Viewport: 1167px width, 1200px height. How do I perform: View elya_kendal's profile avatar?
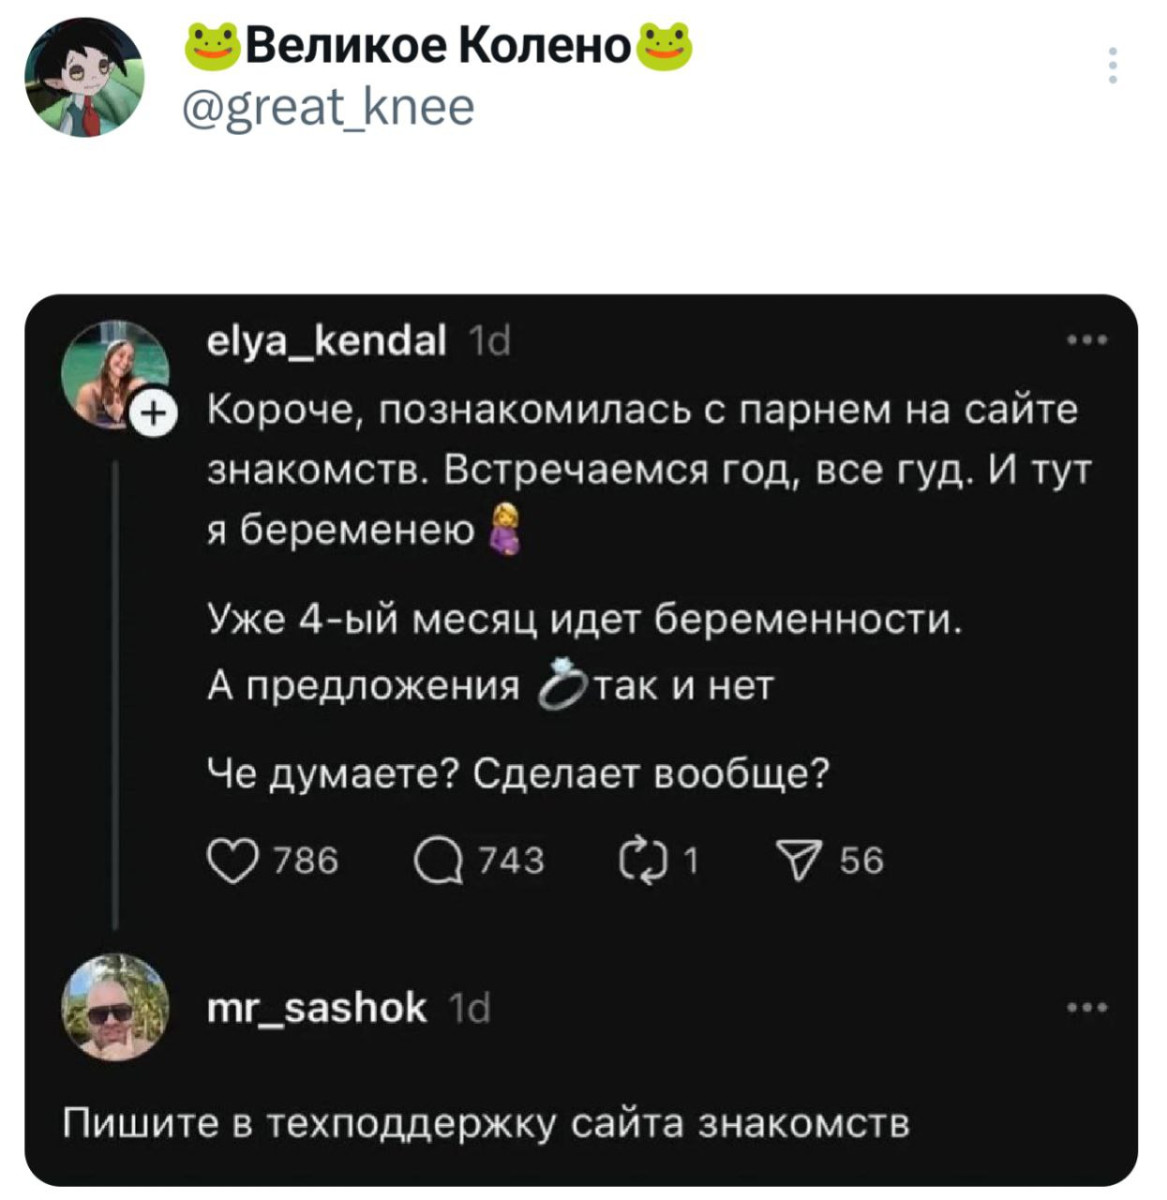tap(113, 372)
